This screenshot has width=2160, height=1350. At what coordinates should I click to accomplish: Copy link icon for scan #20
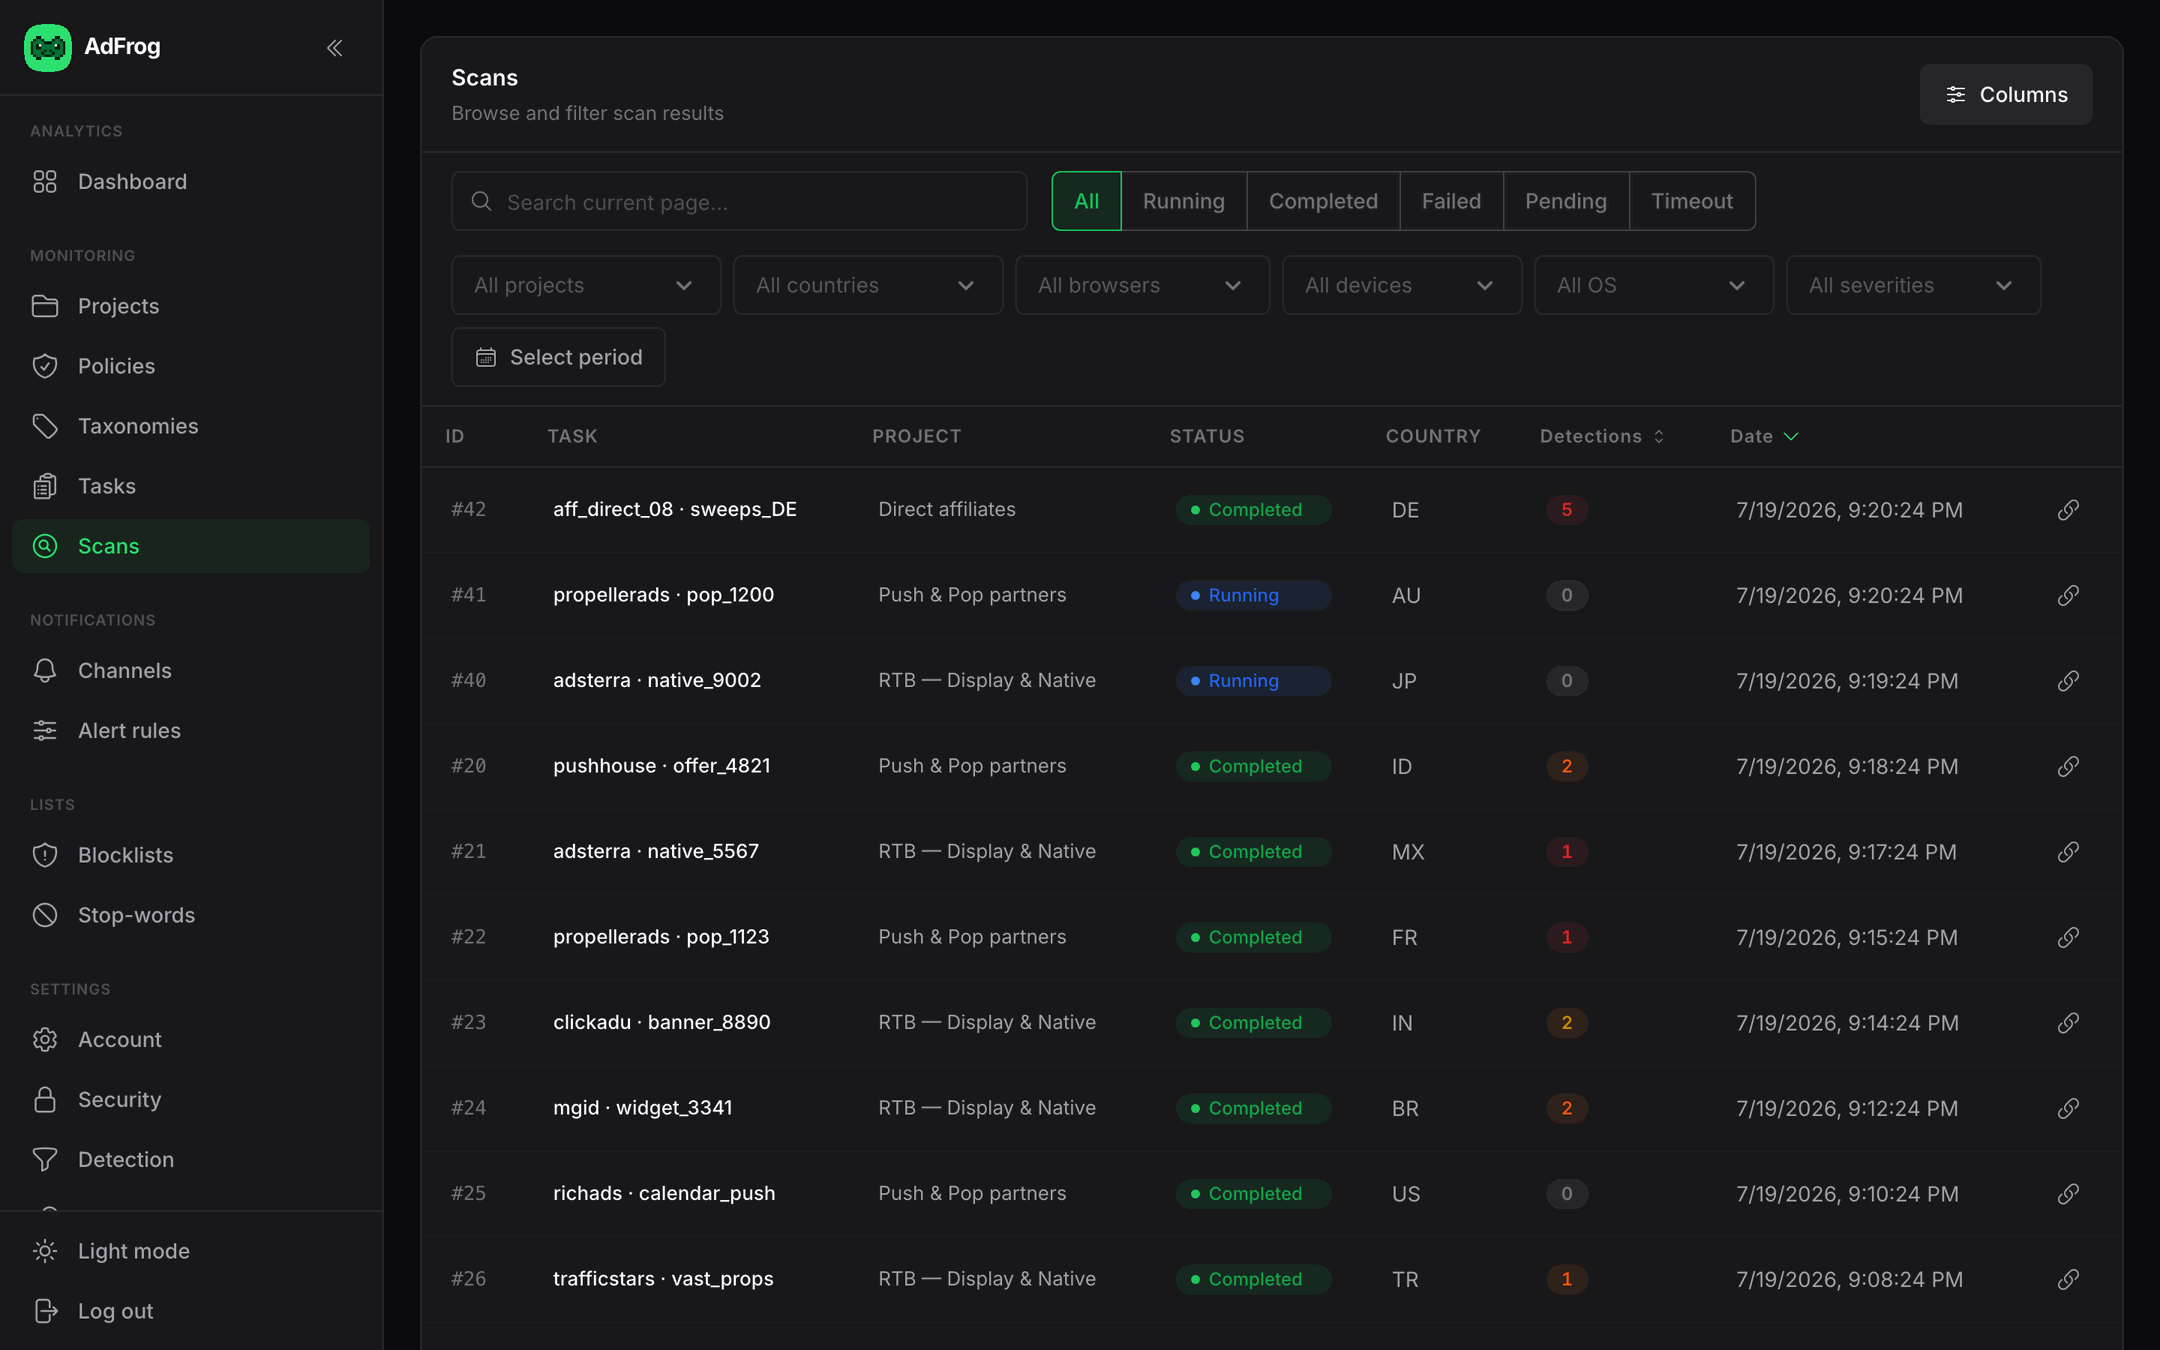point(2068,766)
